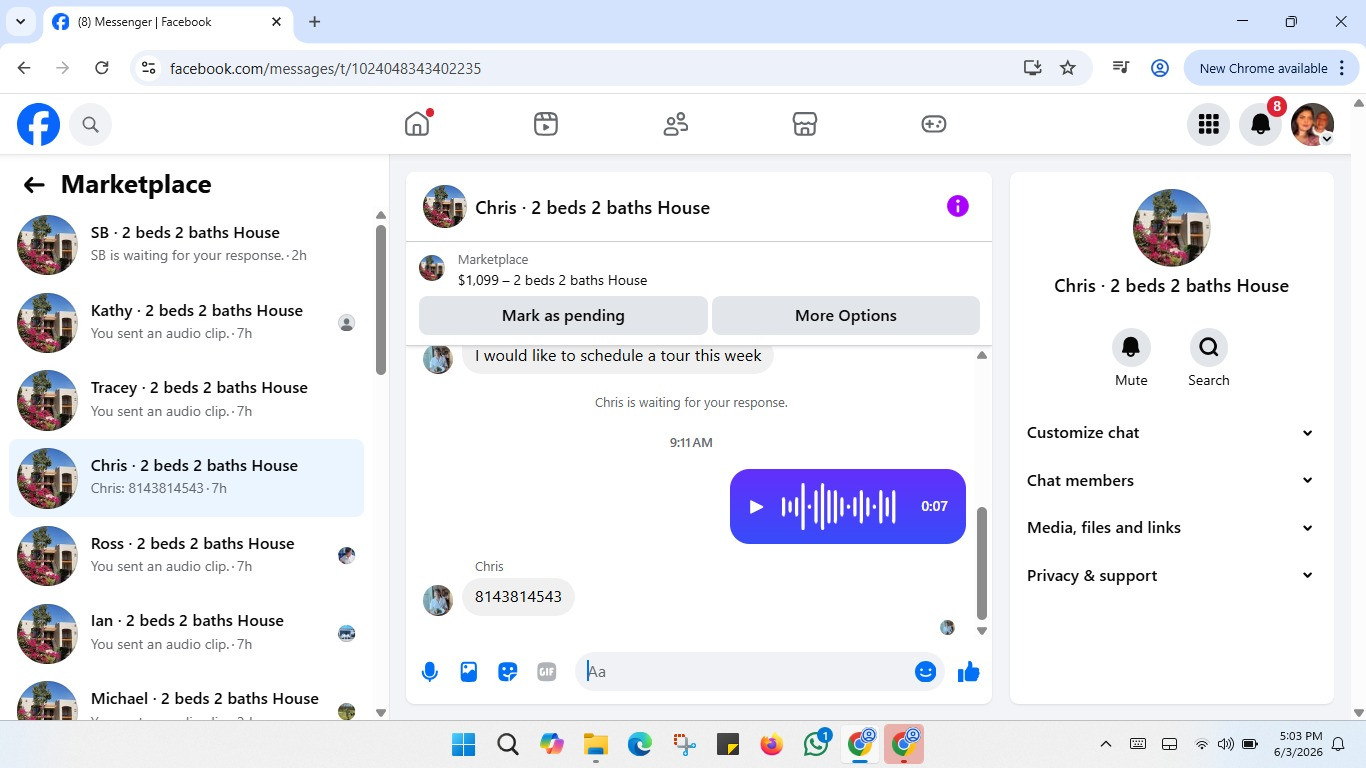Click the address bar URL
This screenshot has width=1366, height=768.
tap(326, 69)
